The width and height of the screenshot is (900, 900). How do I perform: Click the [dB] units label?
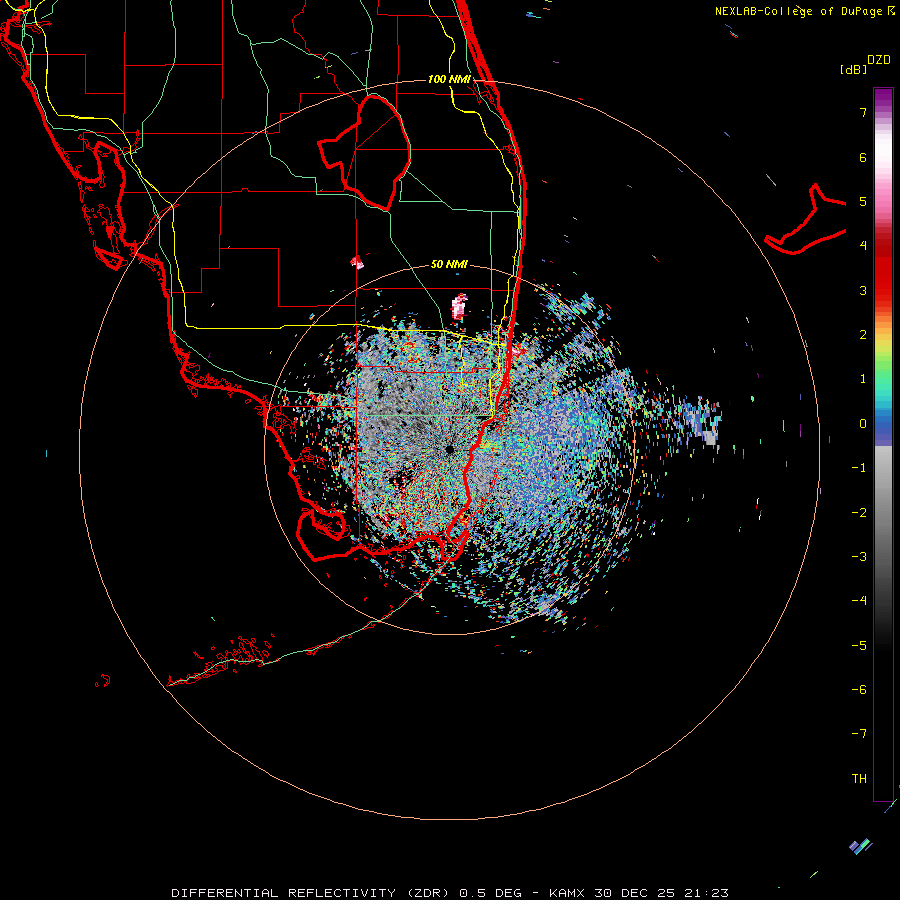[853, 69]
